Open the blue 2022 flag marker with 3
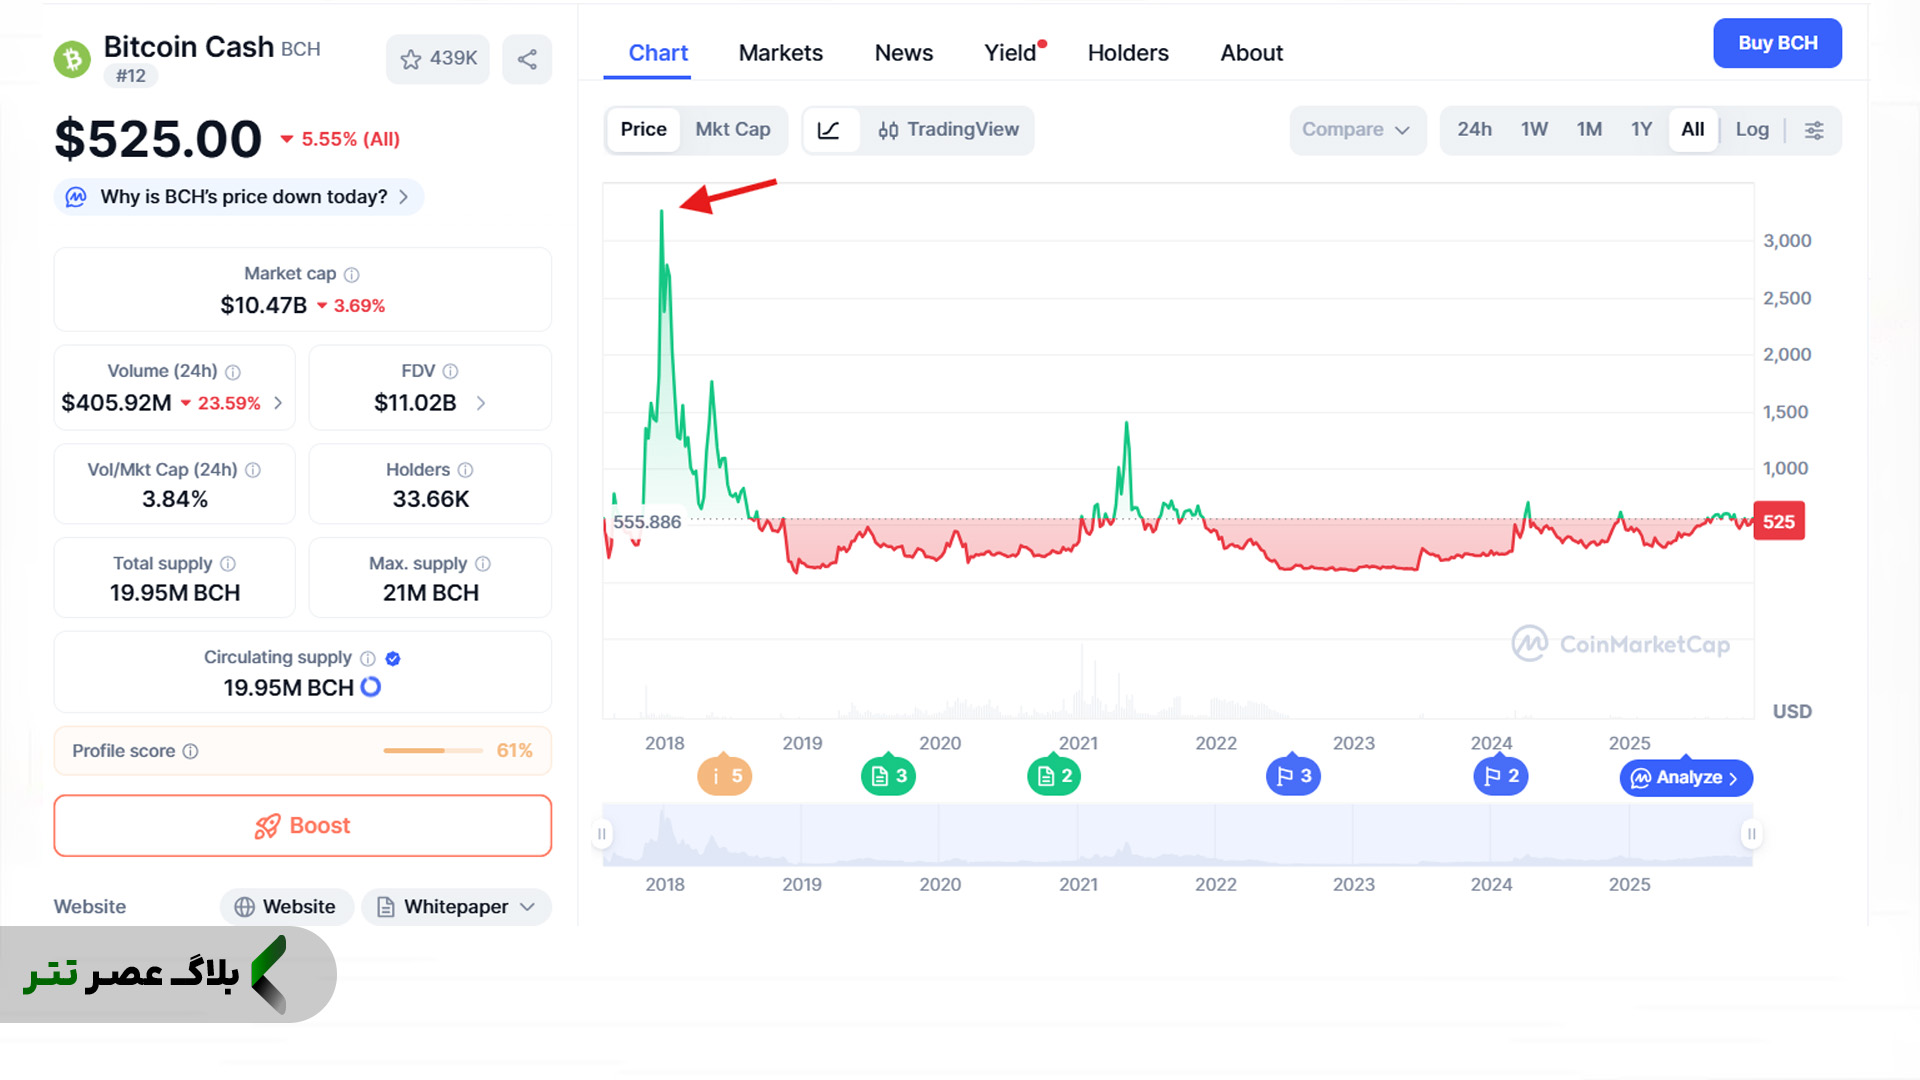This screenshot has width=1920, height=1080. [1293, 776]
